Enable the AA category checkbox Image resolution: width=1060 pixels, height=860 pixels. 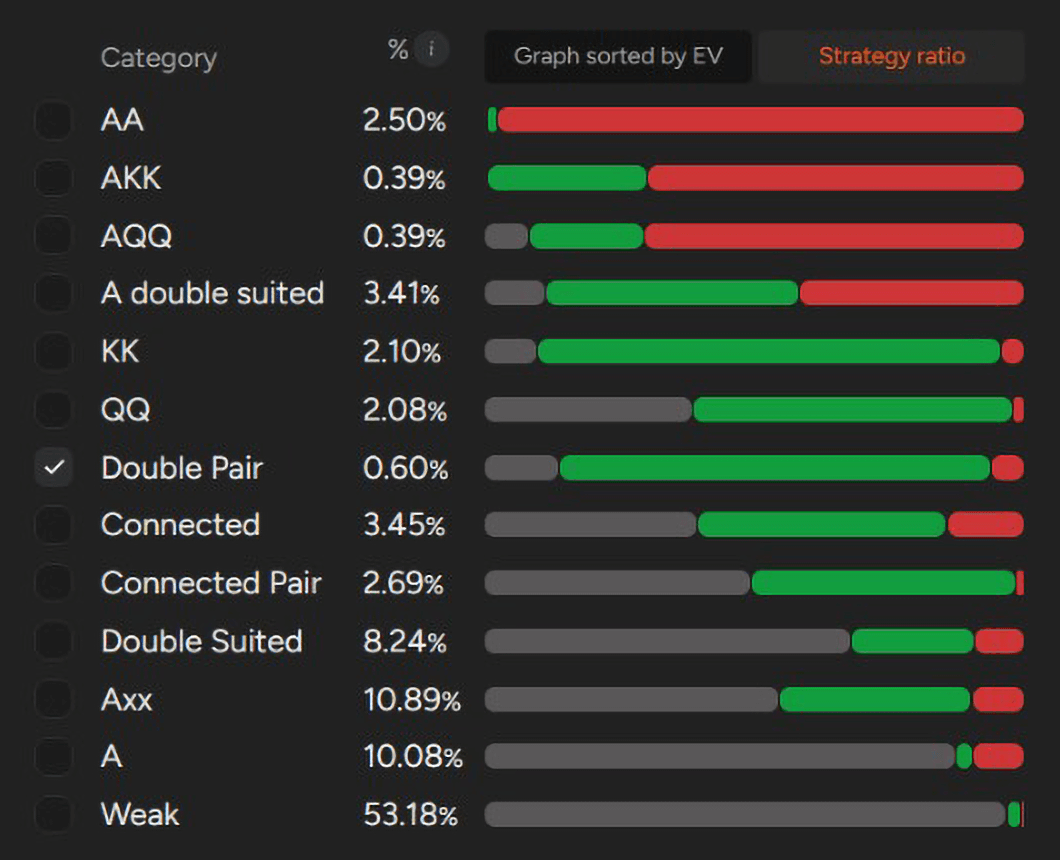pyautogui.click(x=53, y=120)
